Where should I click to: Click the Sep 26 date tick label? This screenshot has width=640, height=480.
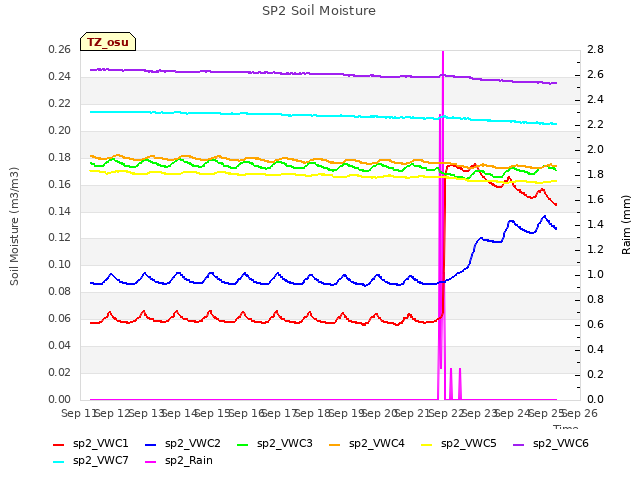point(580,413)
